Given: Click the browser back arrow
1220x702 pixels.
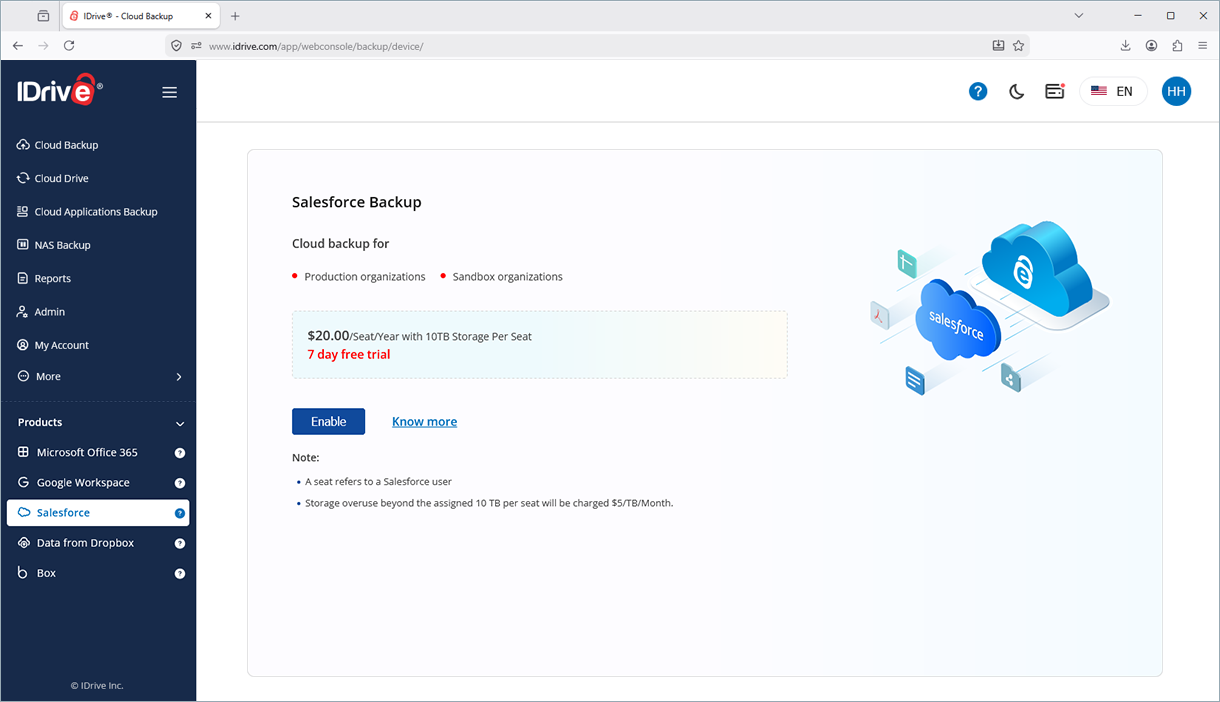Looking at the screenshot, I should coord(17,46).
